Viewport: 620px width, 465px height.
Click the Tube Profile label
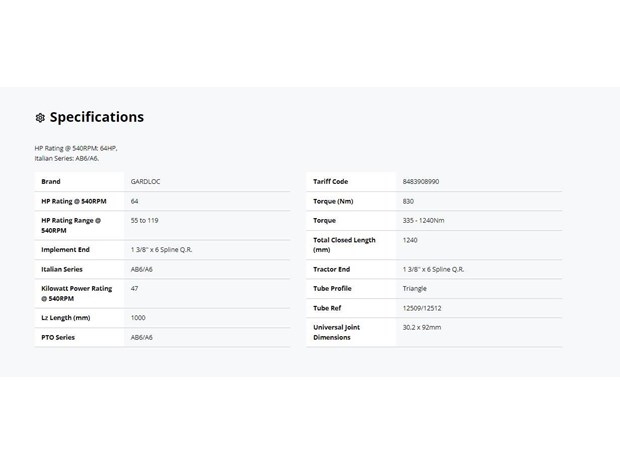(x=332, y=289)
